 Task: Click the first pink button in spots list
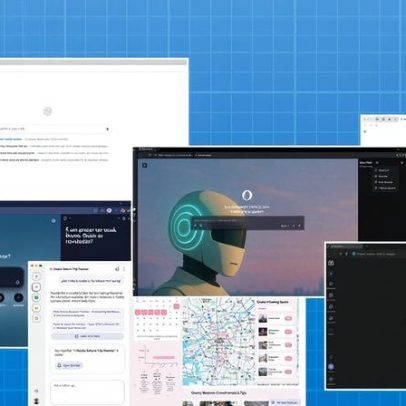point(288,318)
